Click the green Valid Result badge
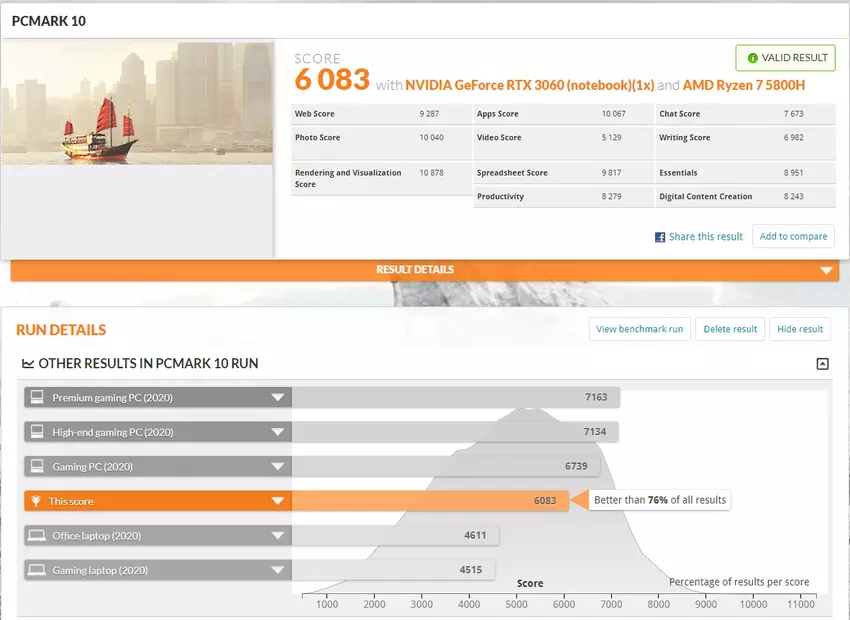 (x=785, y=58)
